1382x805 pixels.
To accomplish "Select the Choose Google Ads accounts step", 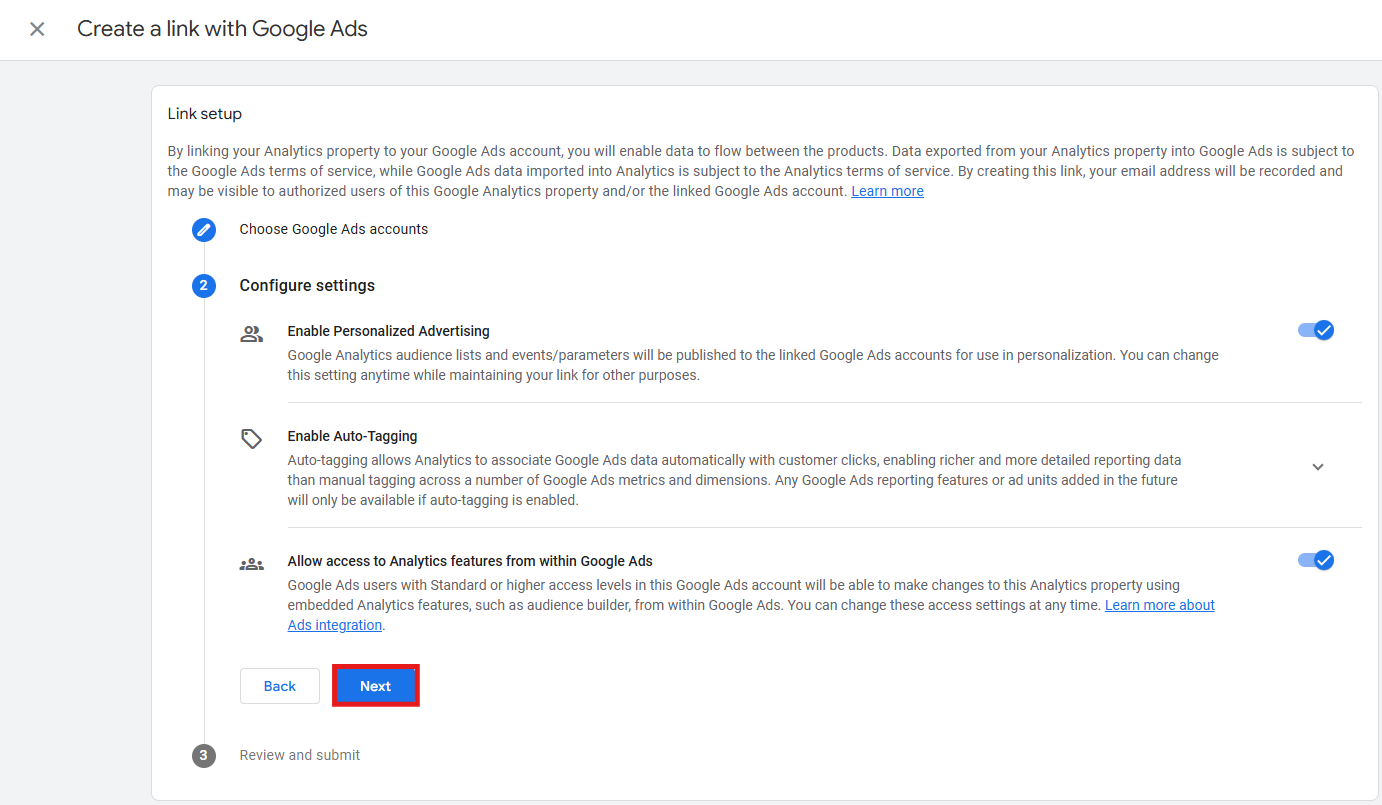I will 334,229.
